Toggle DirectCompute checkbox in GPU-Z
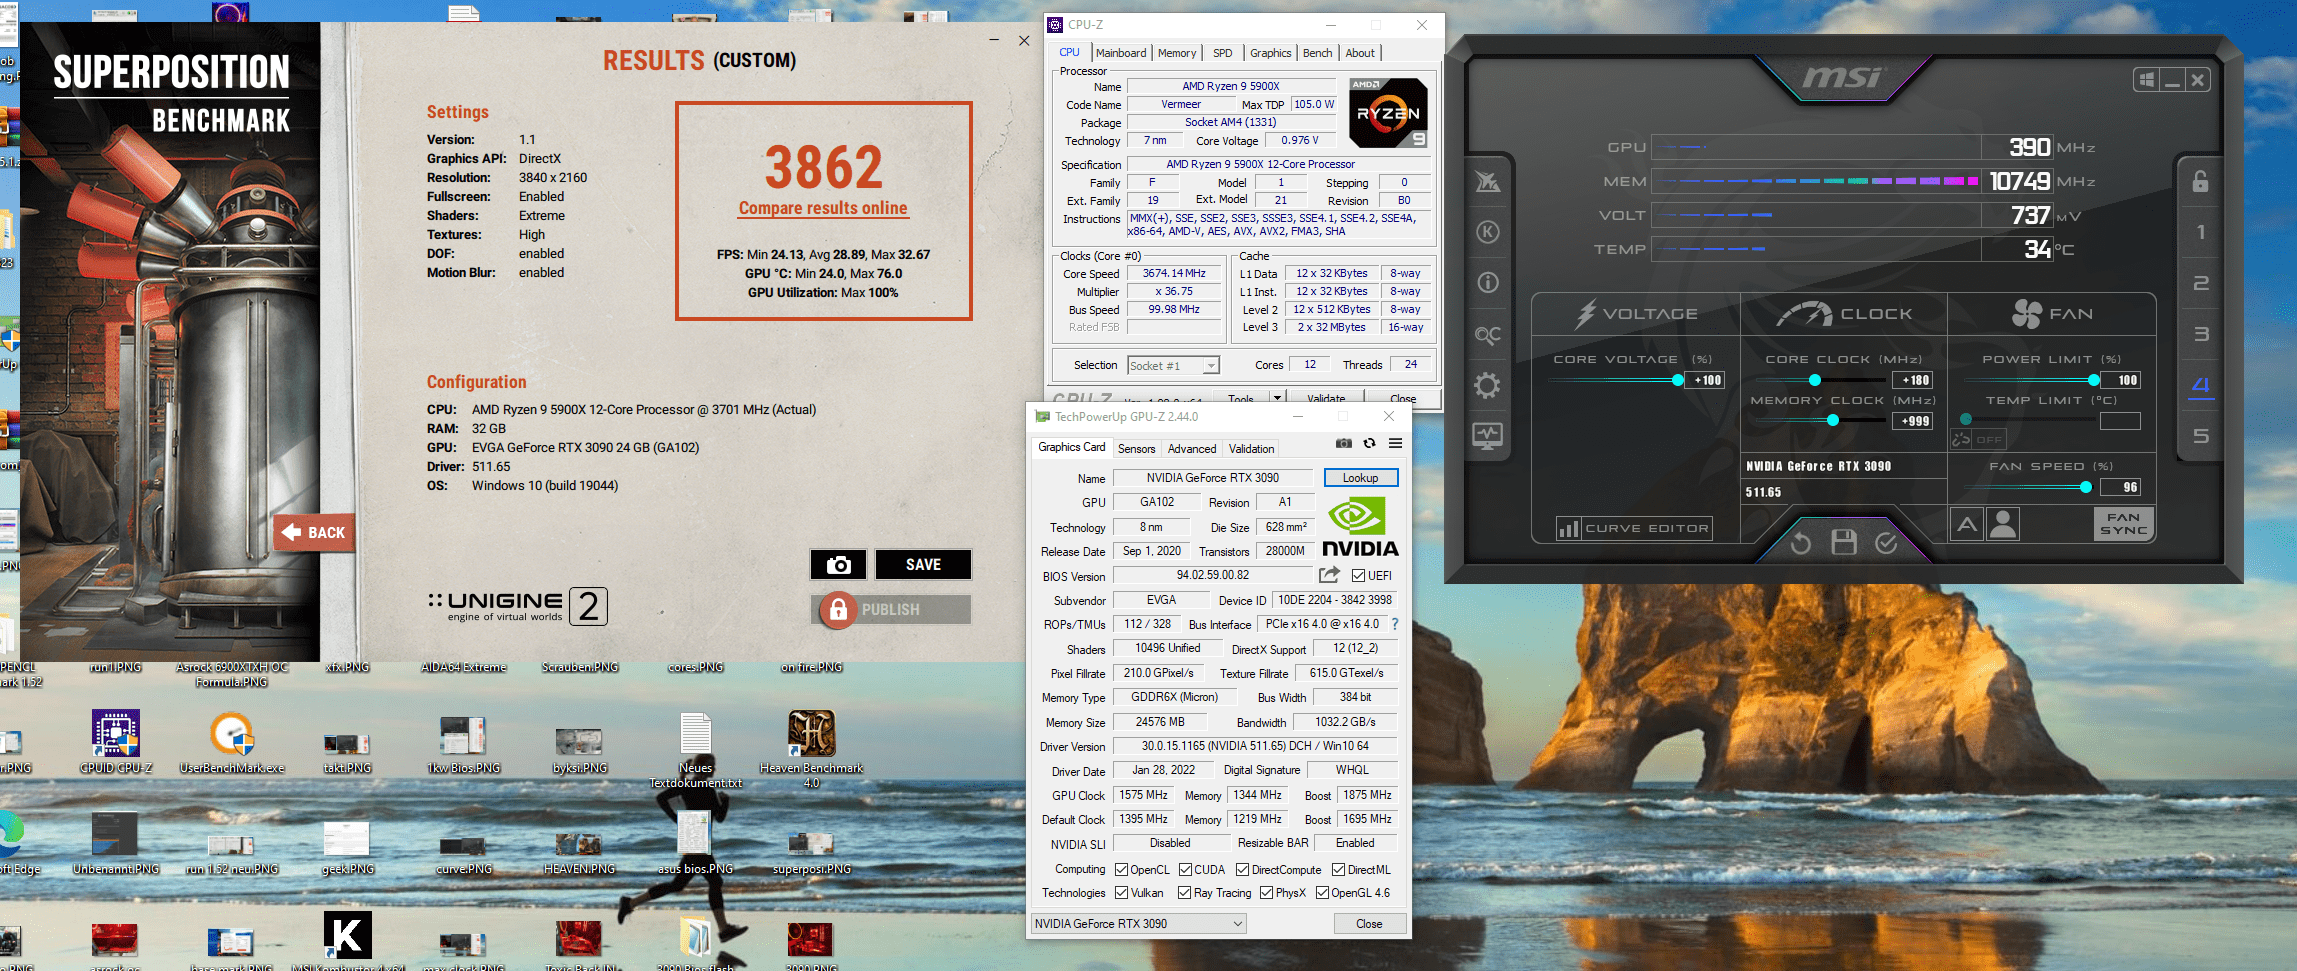The width and height of the screenshot is (2297, 971). pos(1242,870)
